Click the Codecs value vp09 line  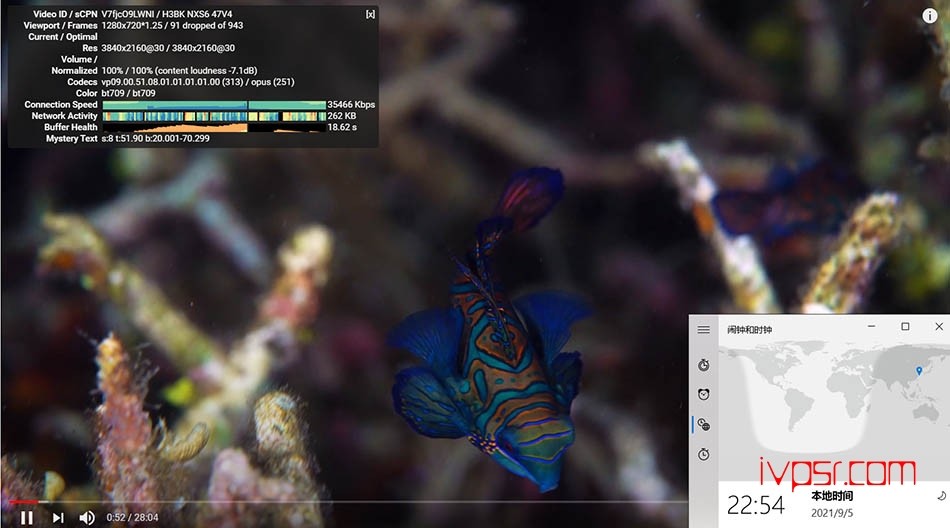click(198, 82)
